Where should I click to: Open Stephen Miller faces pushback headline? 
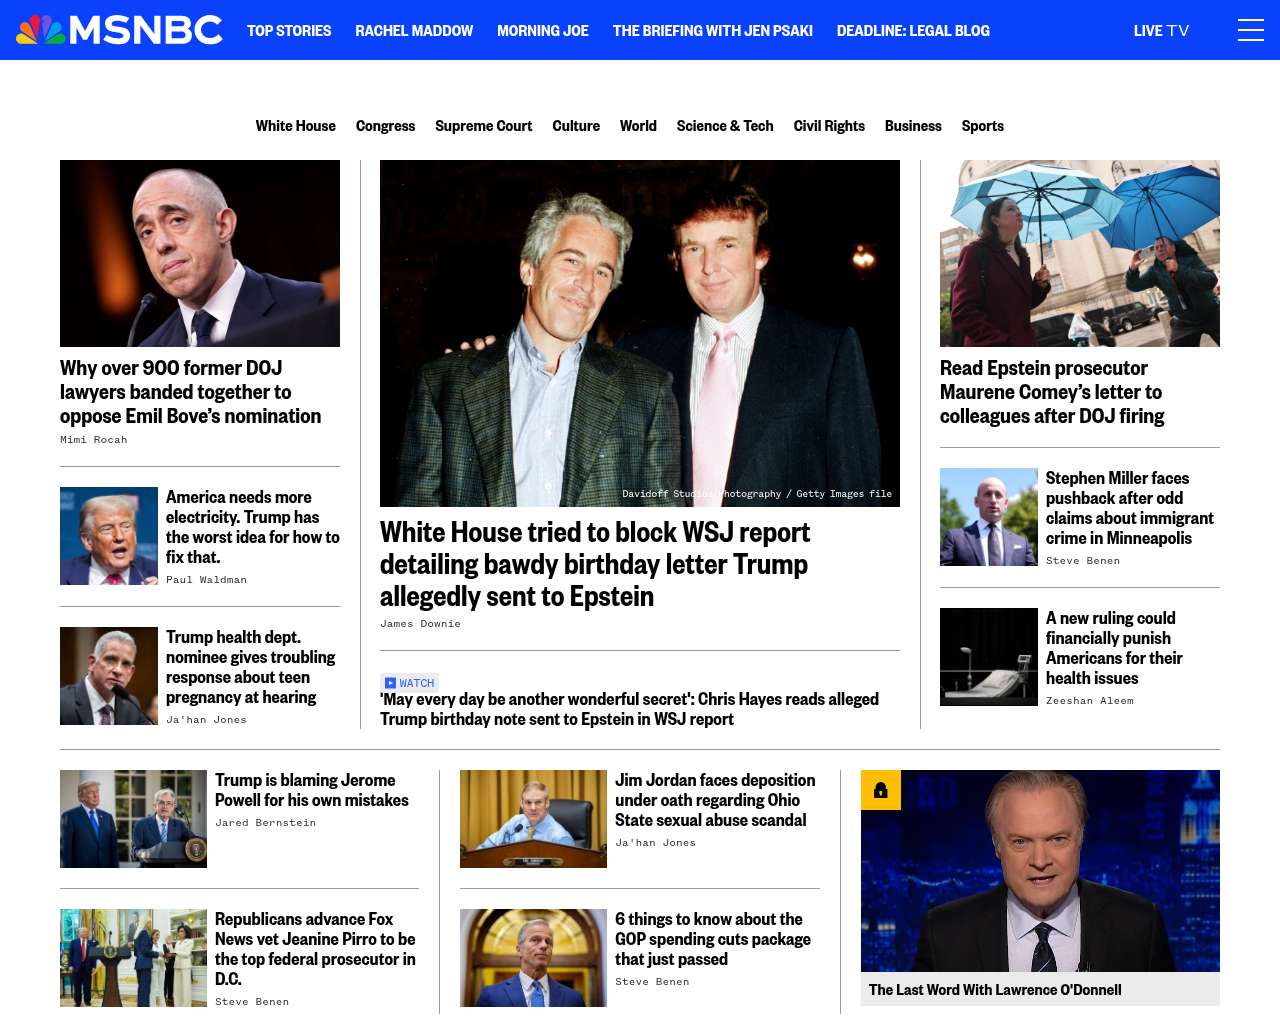point(1130,508)
